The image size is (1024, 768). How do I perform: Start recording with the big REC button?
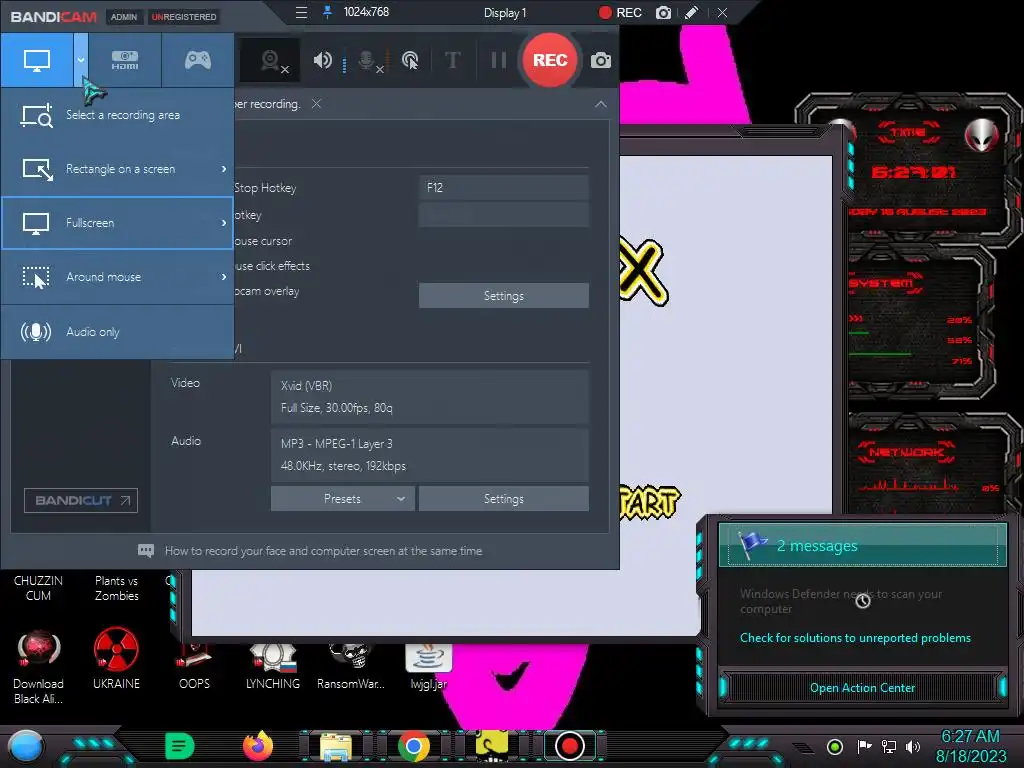(550, 60)
